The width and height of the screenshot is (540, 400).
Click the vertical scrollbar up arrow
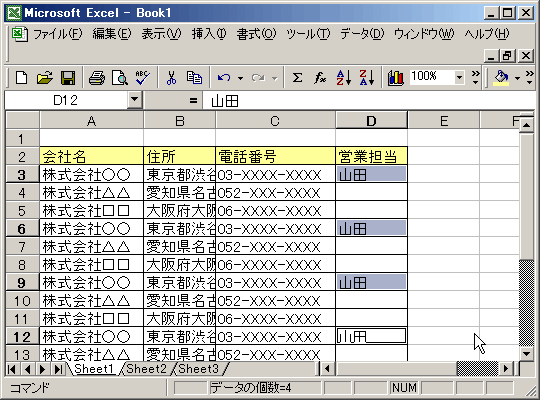(x=527, y=124)
